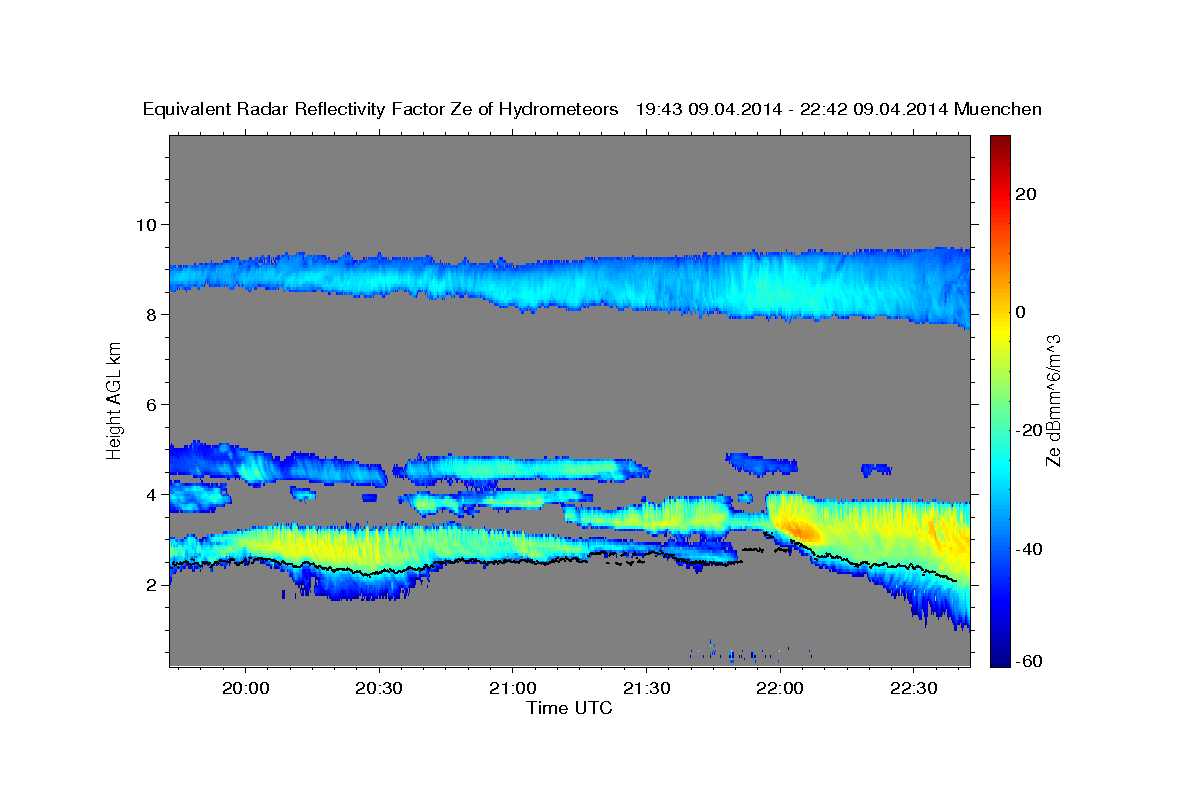Click the plot title text "Equivalent Radar Reflectivity Factor Ze of Hydrometeors"
Screen dimensions: 1200x800
pyautogui.click(x=381, y=110)
